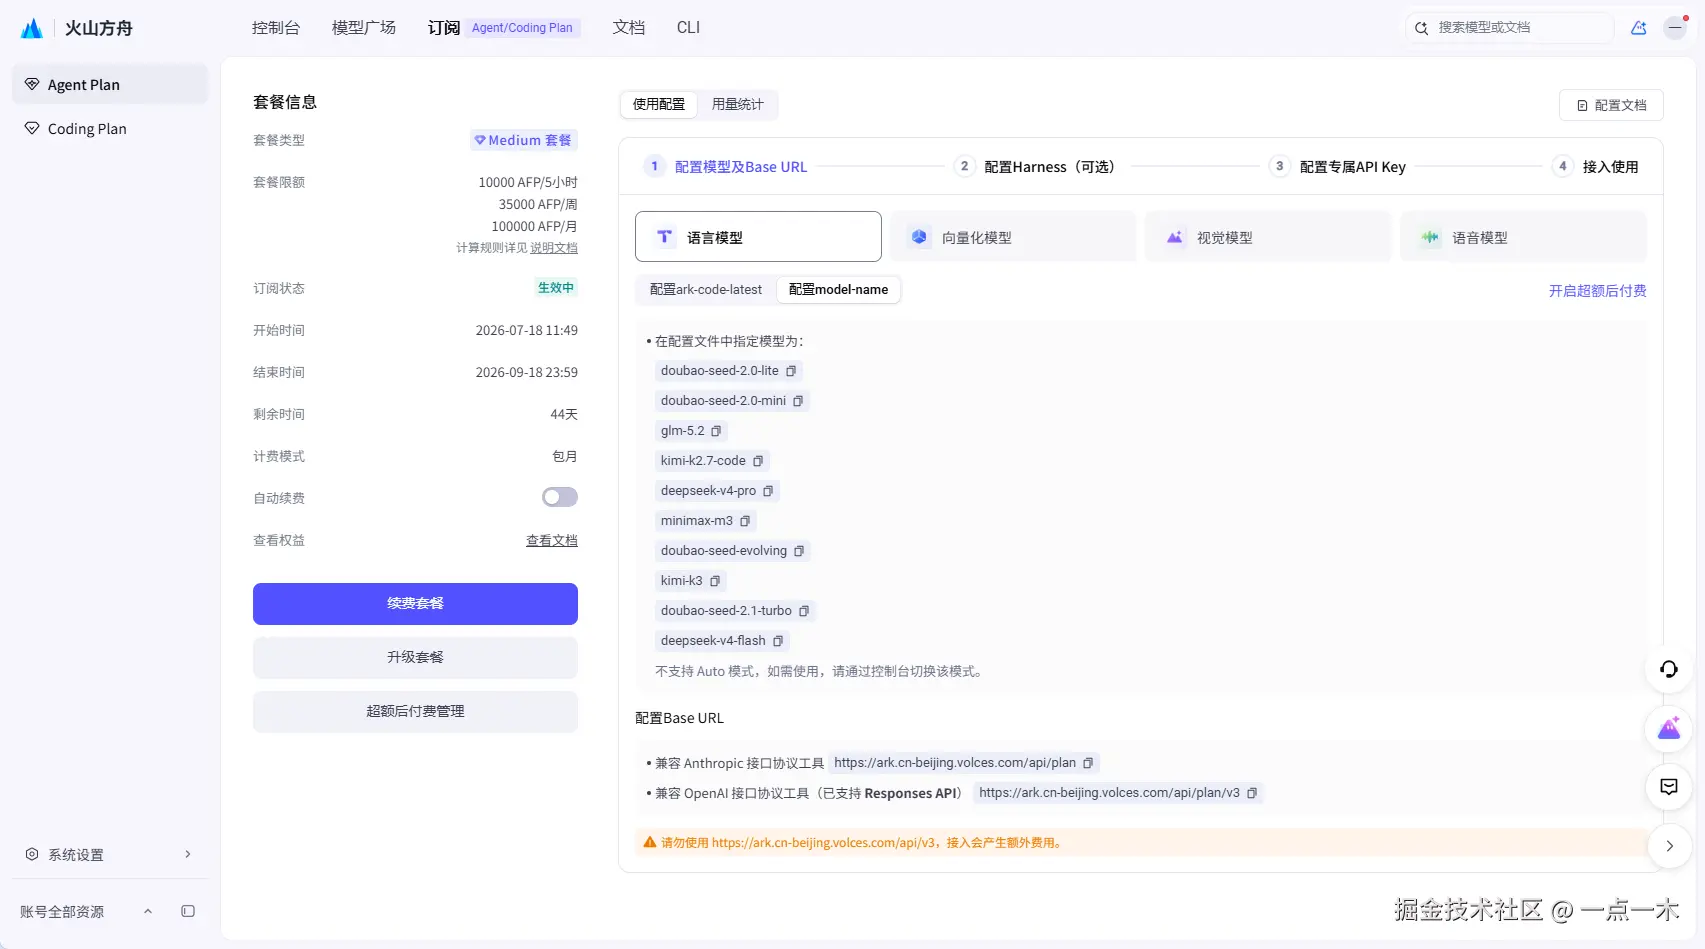Go to step 2 配置Harness
The image size is (1705, 949).
point(1035,167)
